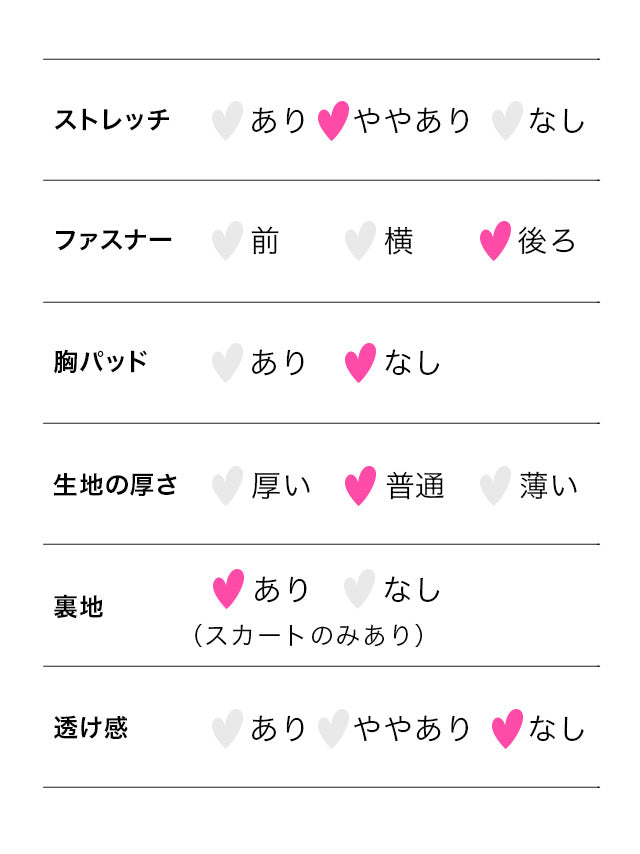This screenshot has width=640, height=854.
Task: Select the pink 普通 heart option
Action: click(360, 486)
